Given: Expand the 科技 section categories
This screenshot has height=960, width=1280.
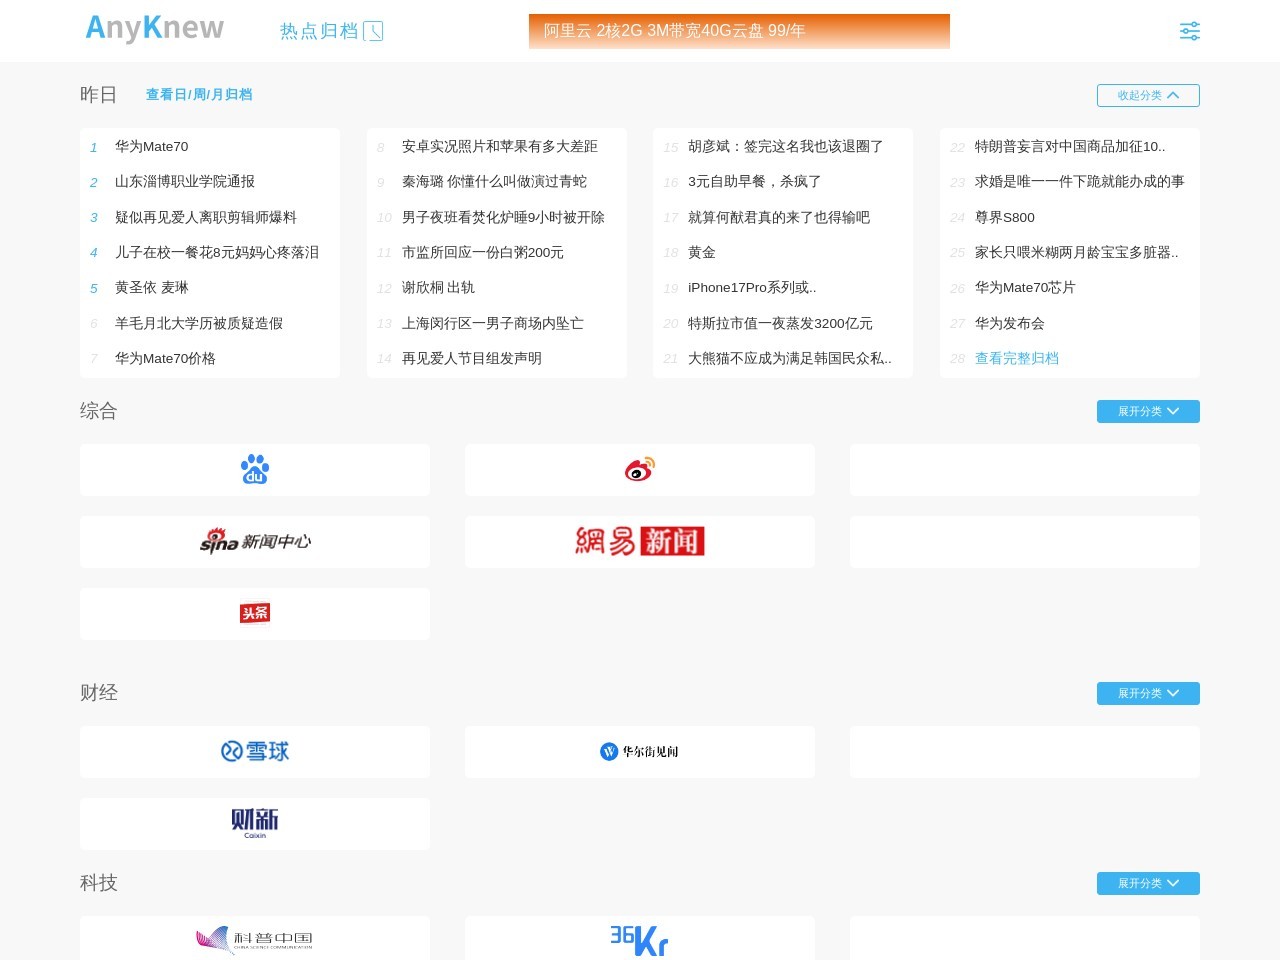Looking at the screenshot, I should click(x=1148, y=883).
